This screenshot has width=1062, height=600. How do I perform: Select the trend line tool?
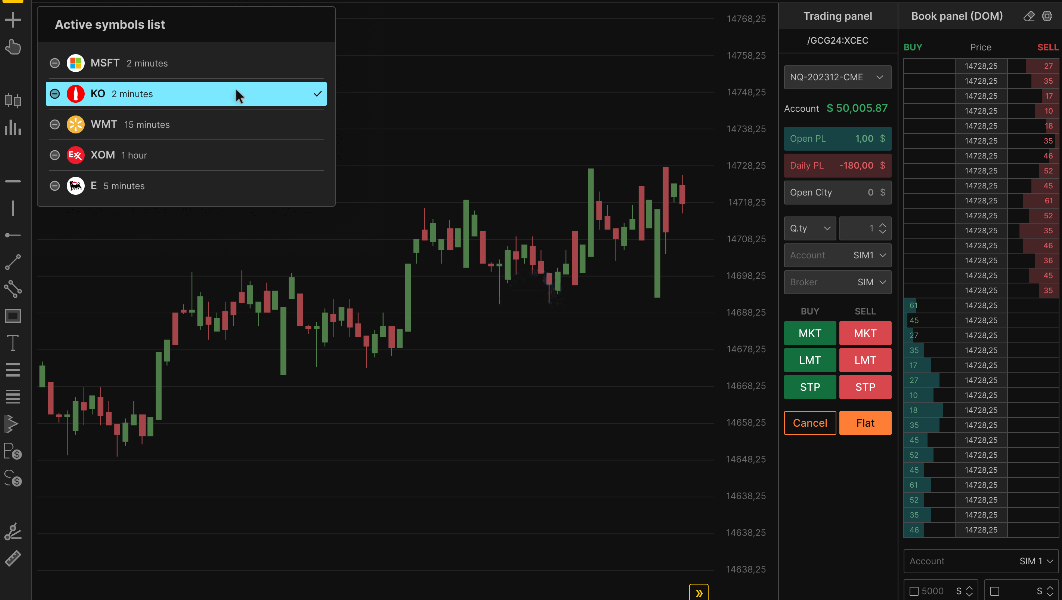(13, 262)
